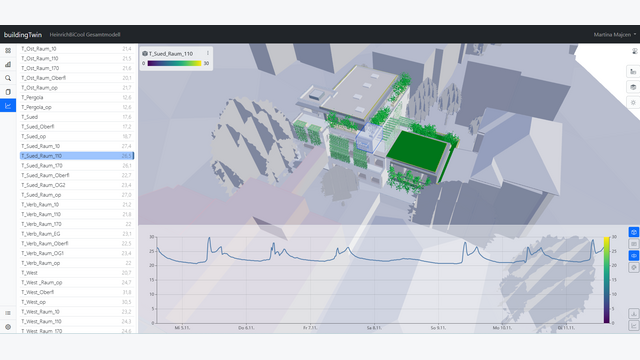Select T_Verb_Raum_Oberfl row
The image size is (640, 360).
pos(77,244)
